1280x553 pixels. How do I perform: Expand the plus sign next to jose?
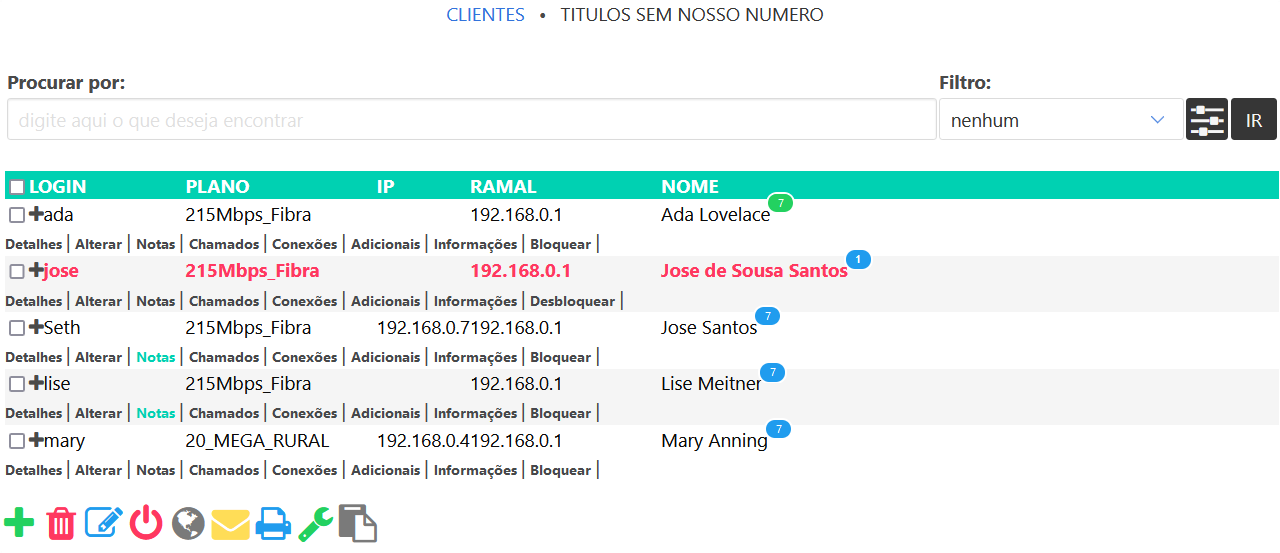[36, 270]
